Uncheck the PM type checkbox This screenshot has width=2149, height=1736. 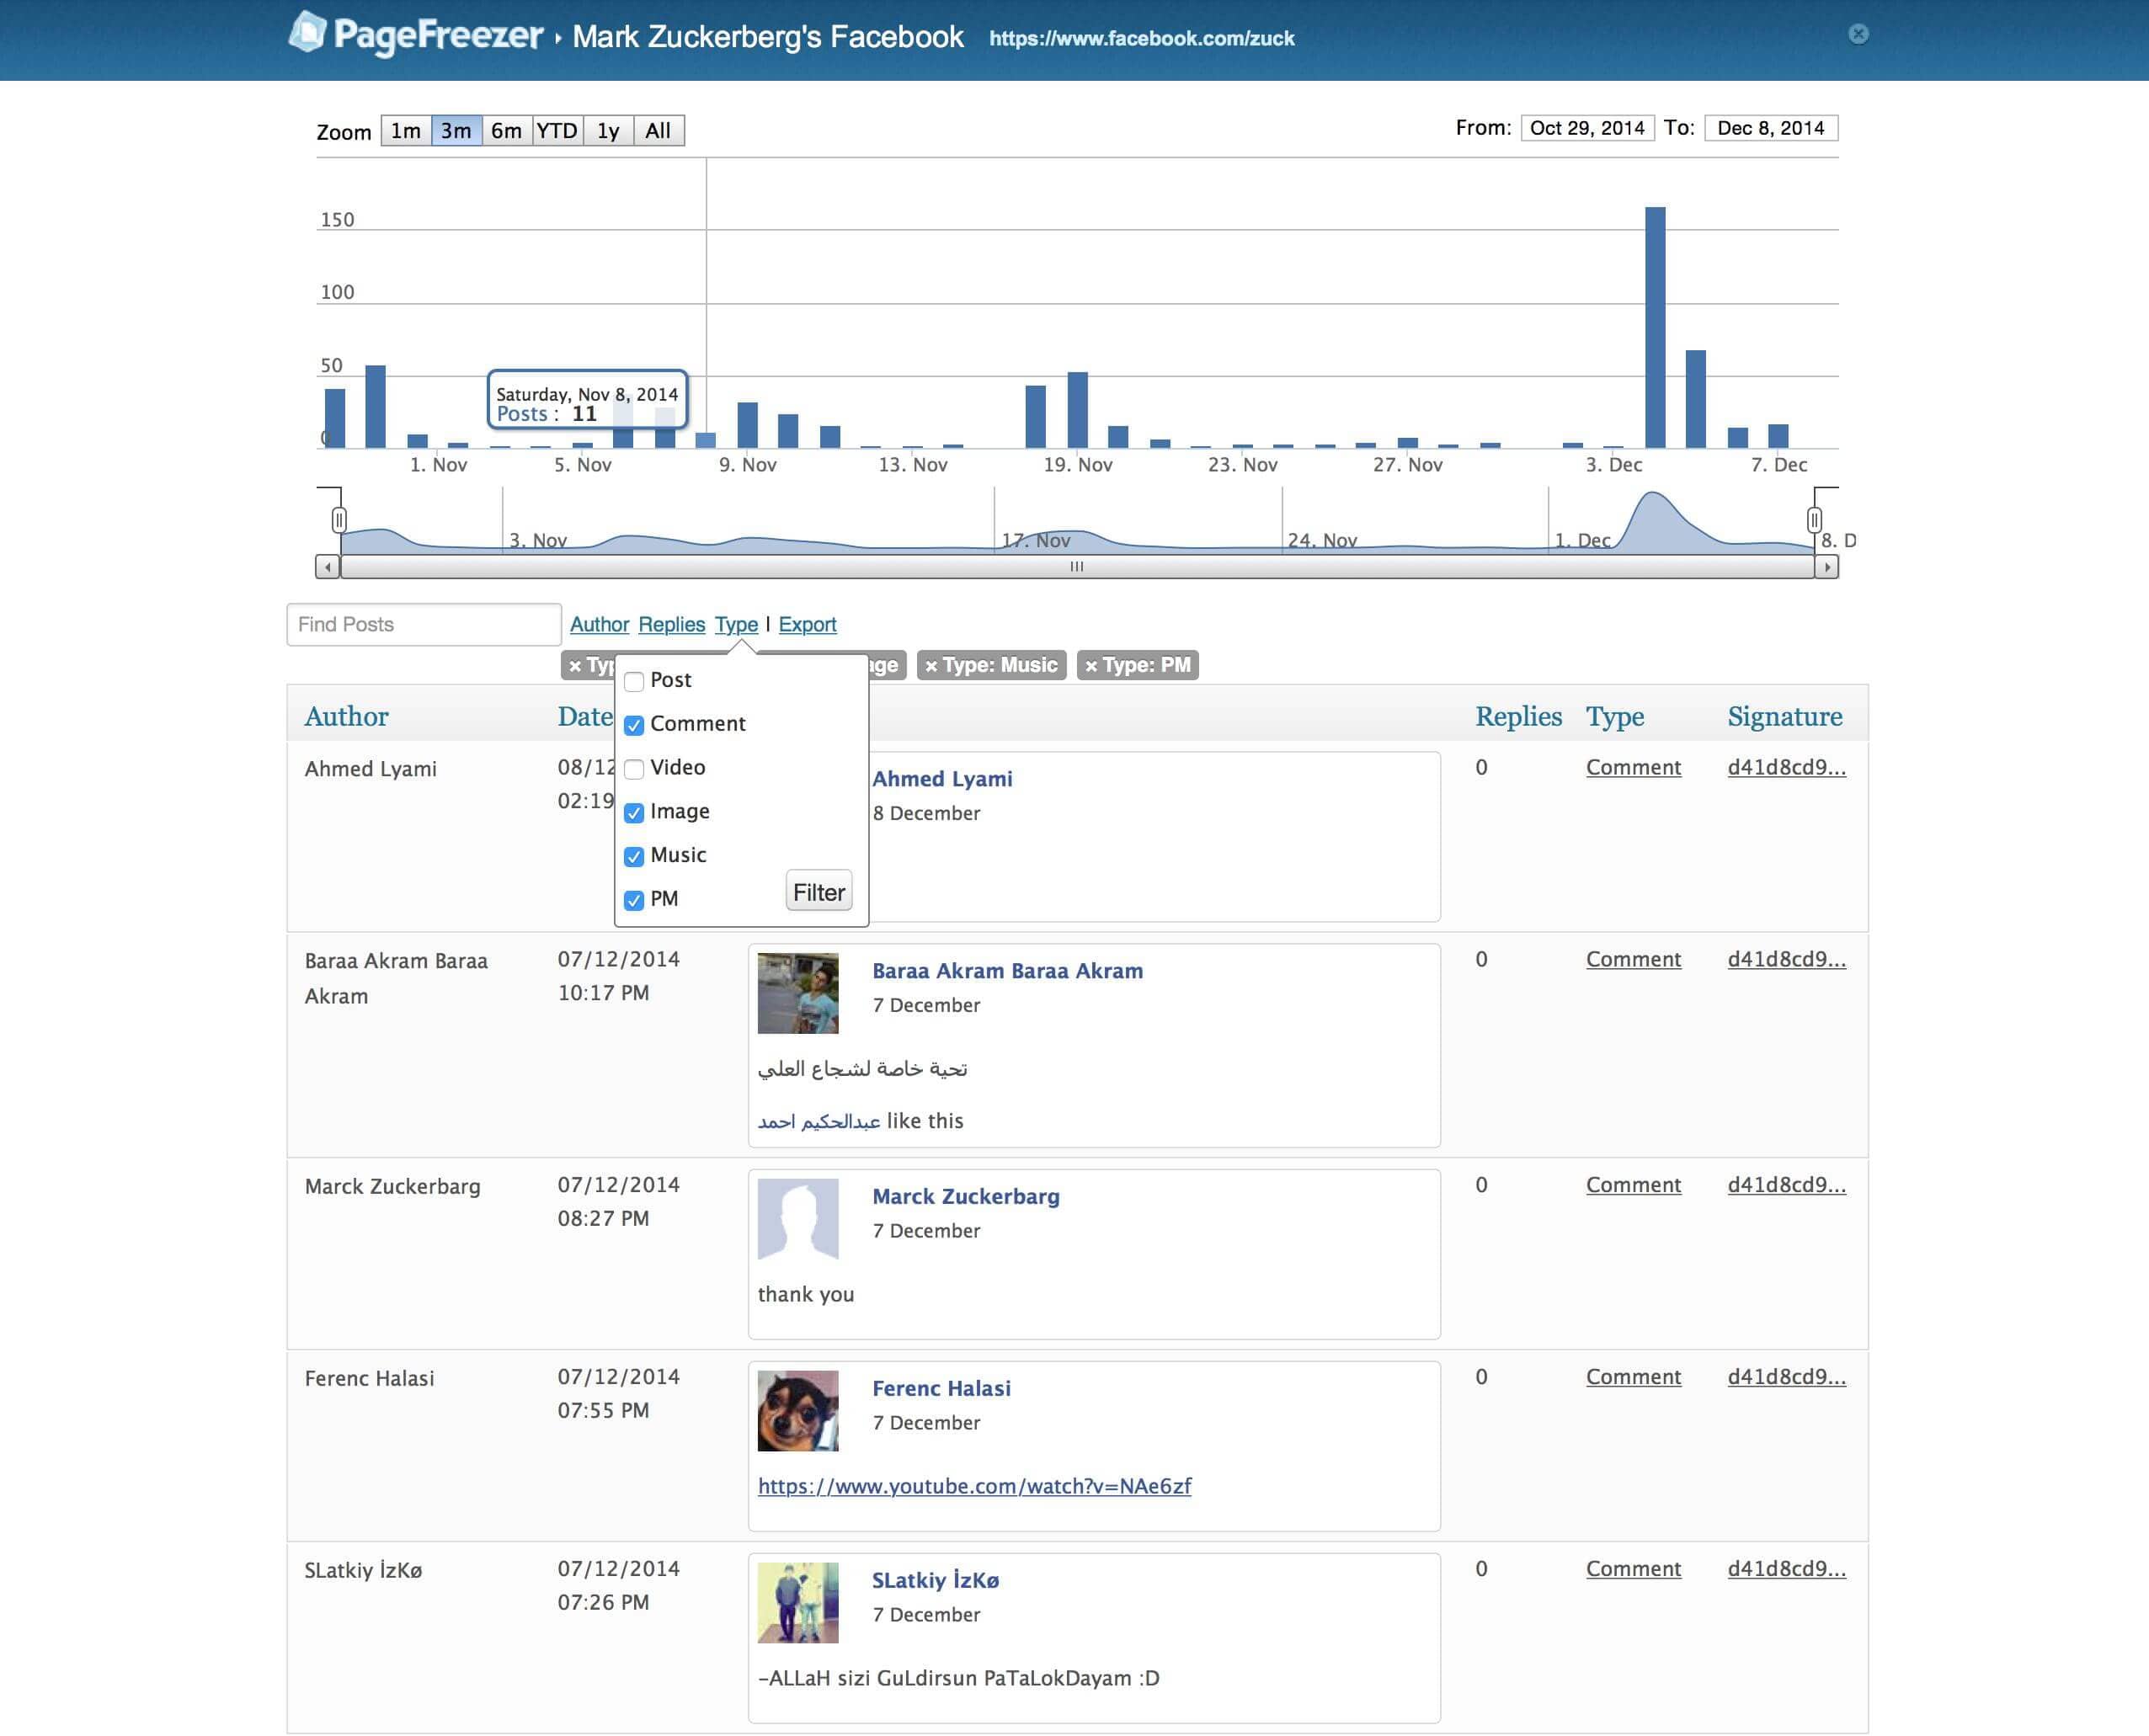[634, 901]
